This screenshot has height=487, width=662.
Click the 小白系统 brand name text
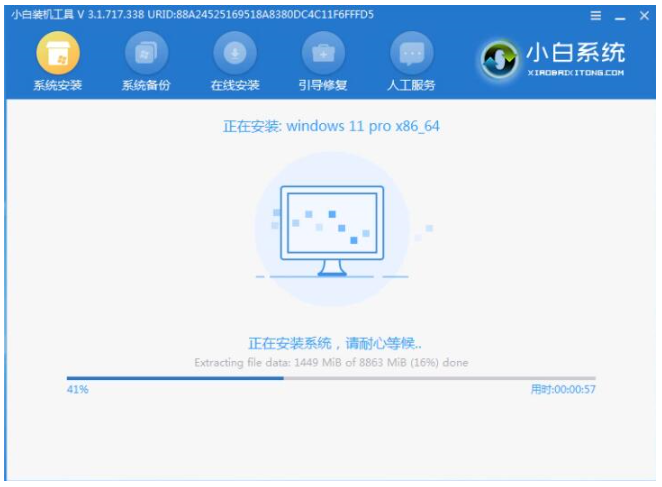pyautogui.click(x=575, y=53)
